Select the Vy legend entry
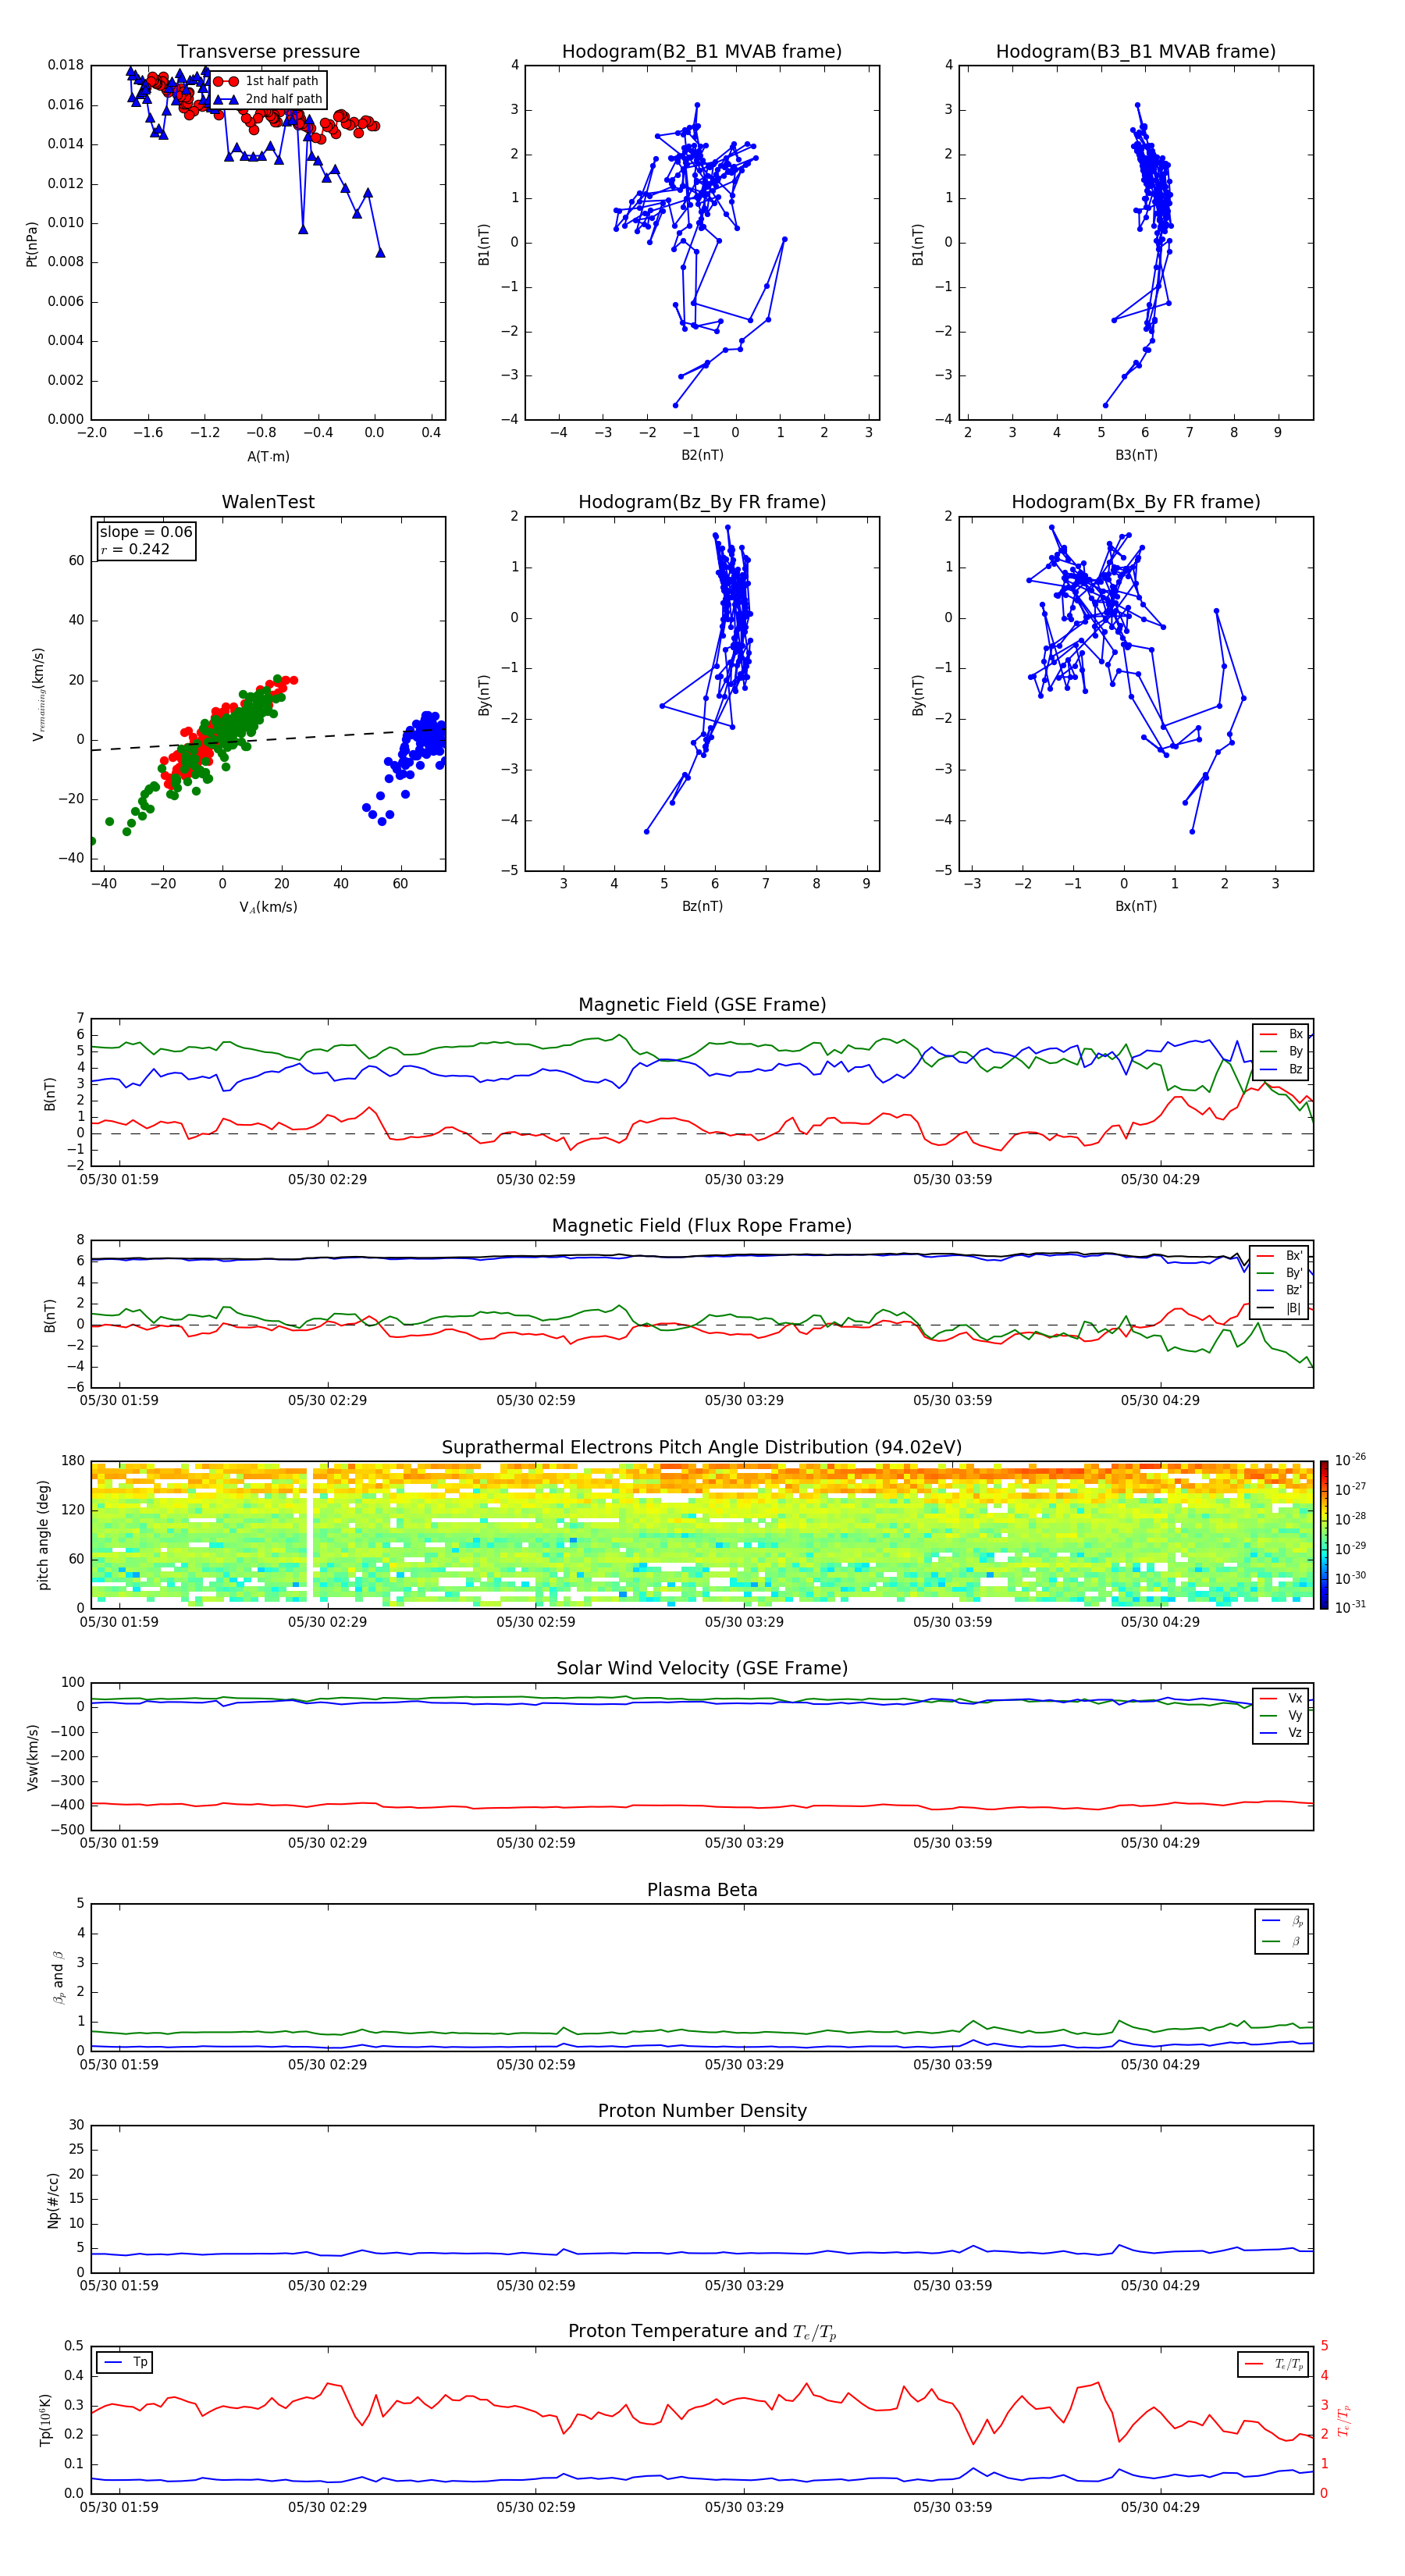1405x2576 pixels. coord(1281,1715)
